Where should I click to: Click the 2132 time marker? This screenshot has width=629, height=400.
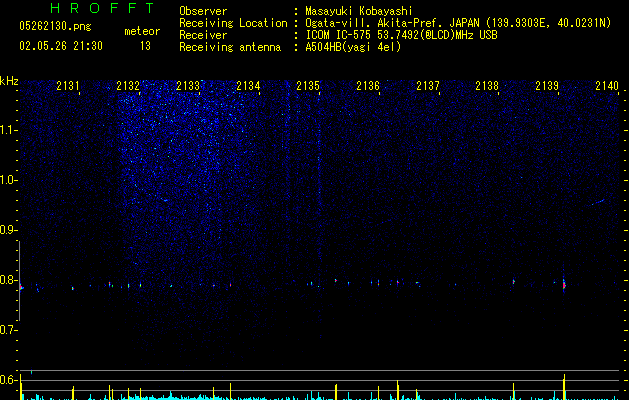pyautogui.click(x=128, y=85)
